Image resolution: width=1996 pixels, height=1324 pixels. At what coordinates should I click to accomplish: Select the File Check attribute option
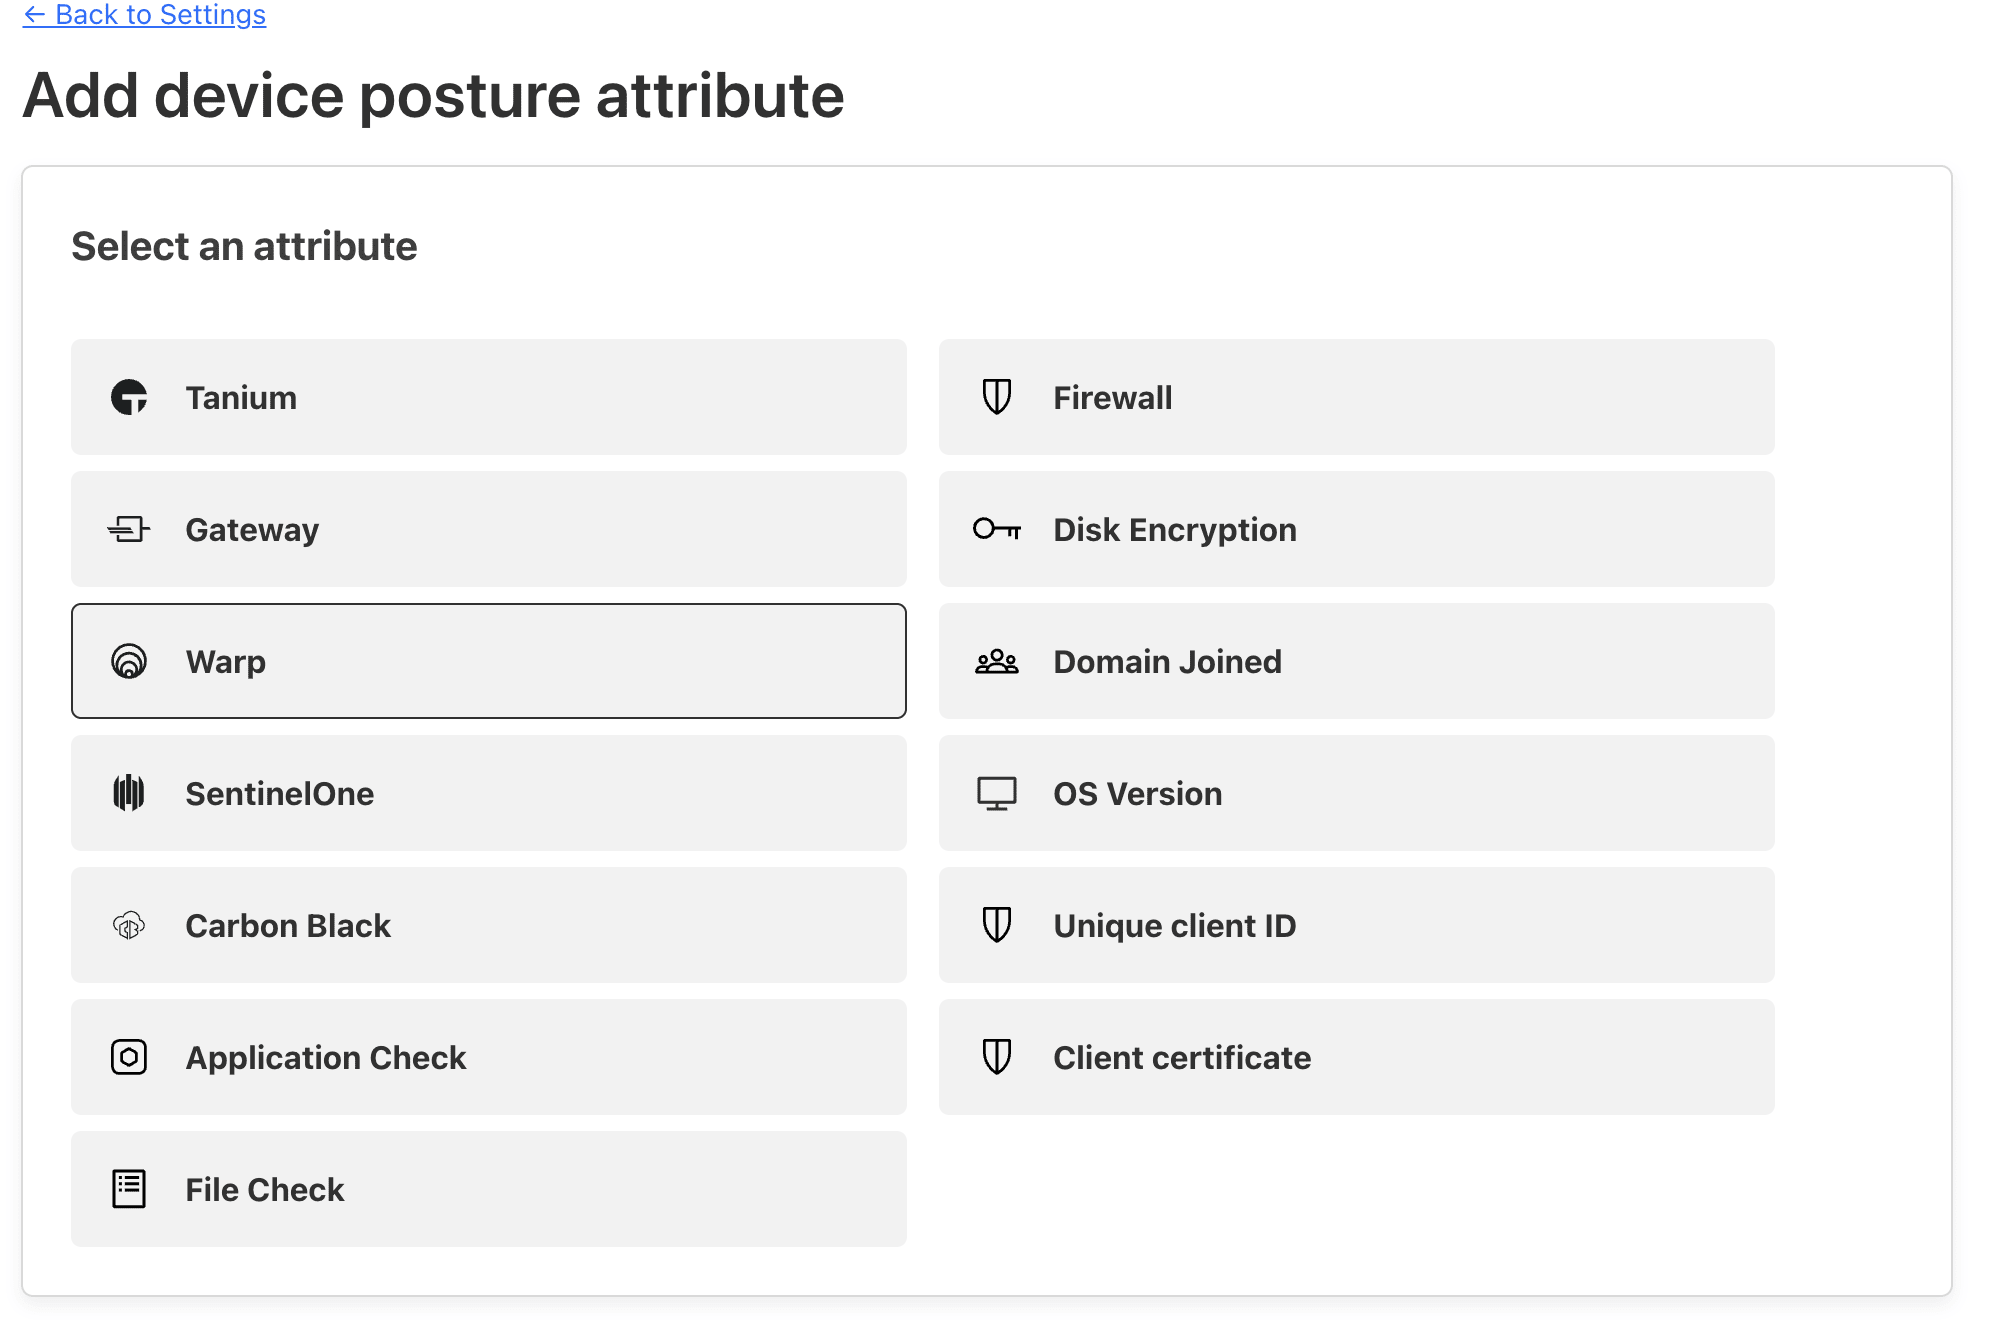489,1190
